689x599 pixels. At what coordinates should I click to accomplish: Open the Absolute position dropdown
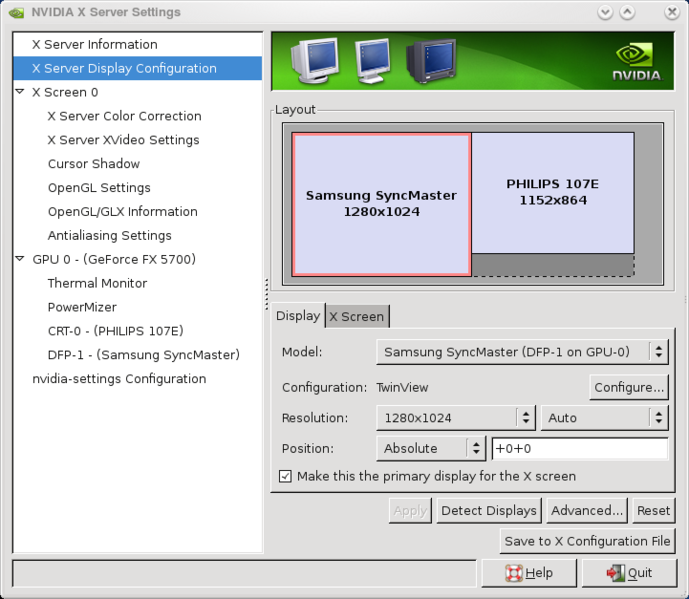431,449
